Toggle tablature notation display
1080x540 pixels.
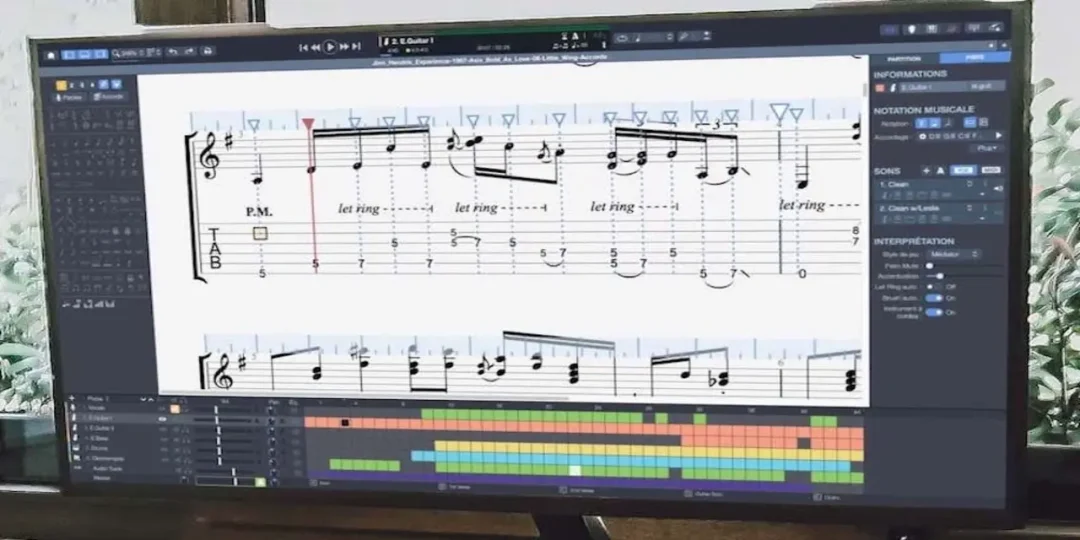[x=933, y=123]
